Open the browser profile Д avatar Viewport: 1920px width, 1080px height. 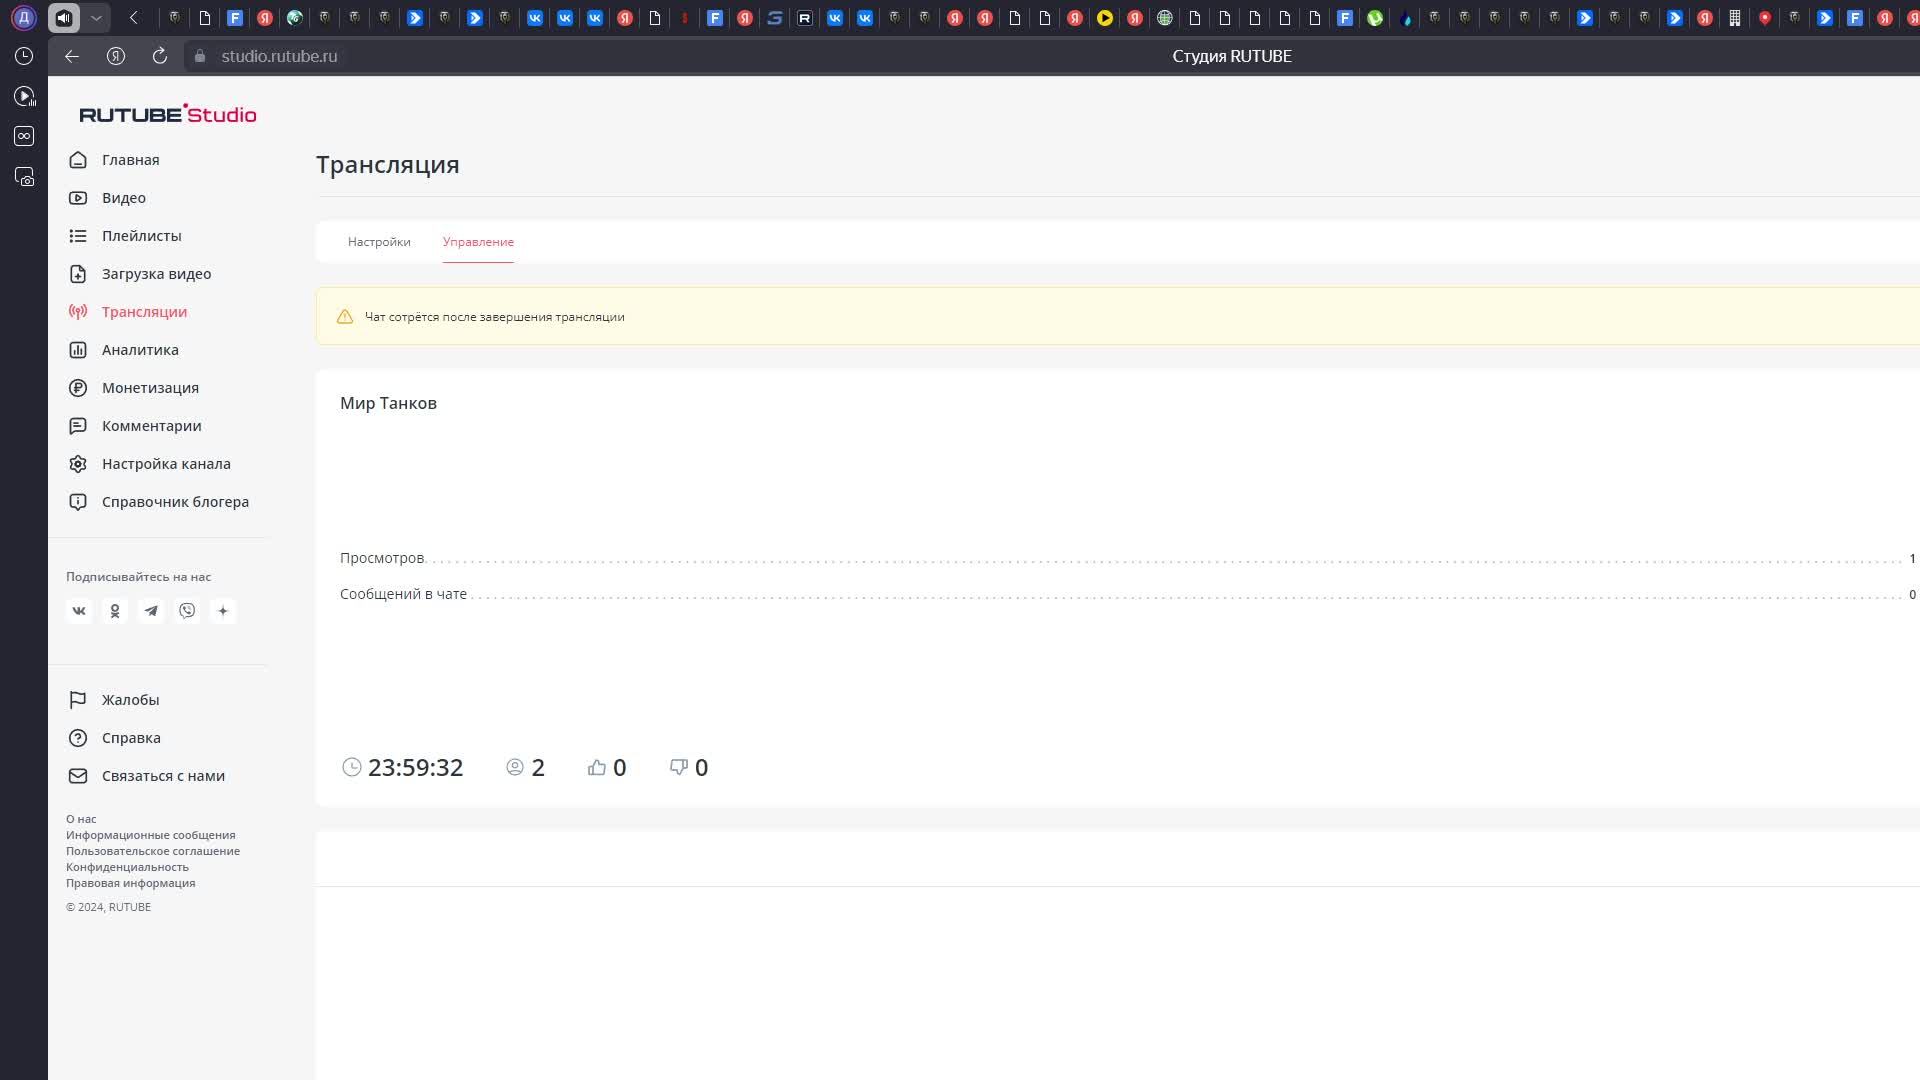pyautogui.click(x=24, y=17)
